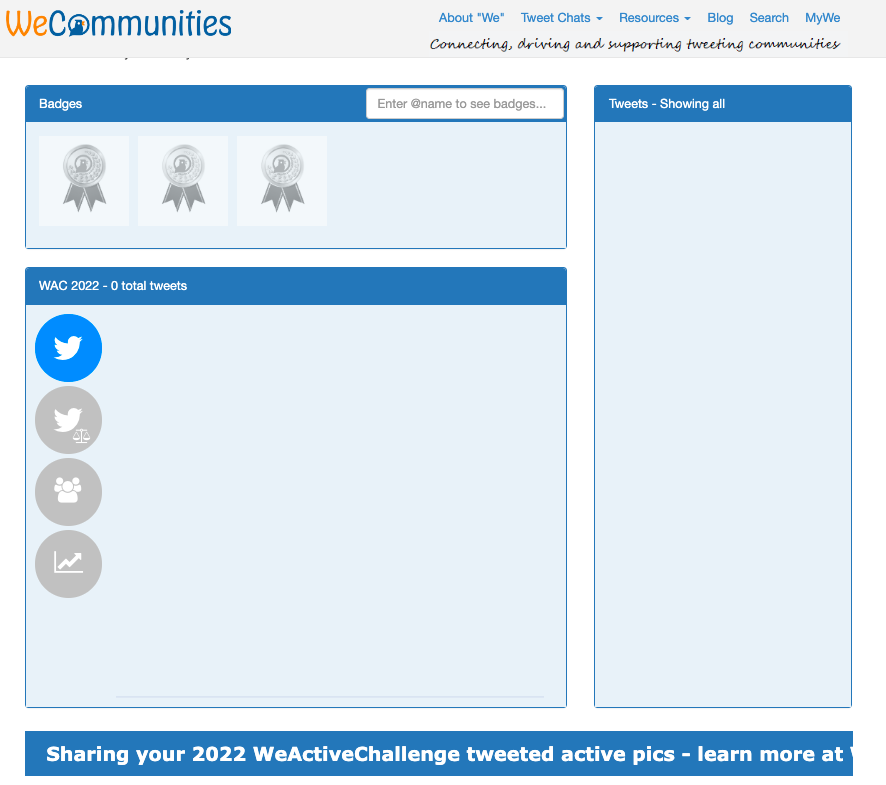886x785 pixels.
Task: Select the blue Twitter tweets view icon
Action: pos(68,347)
